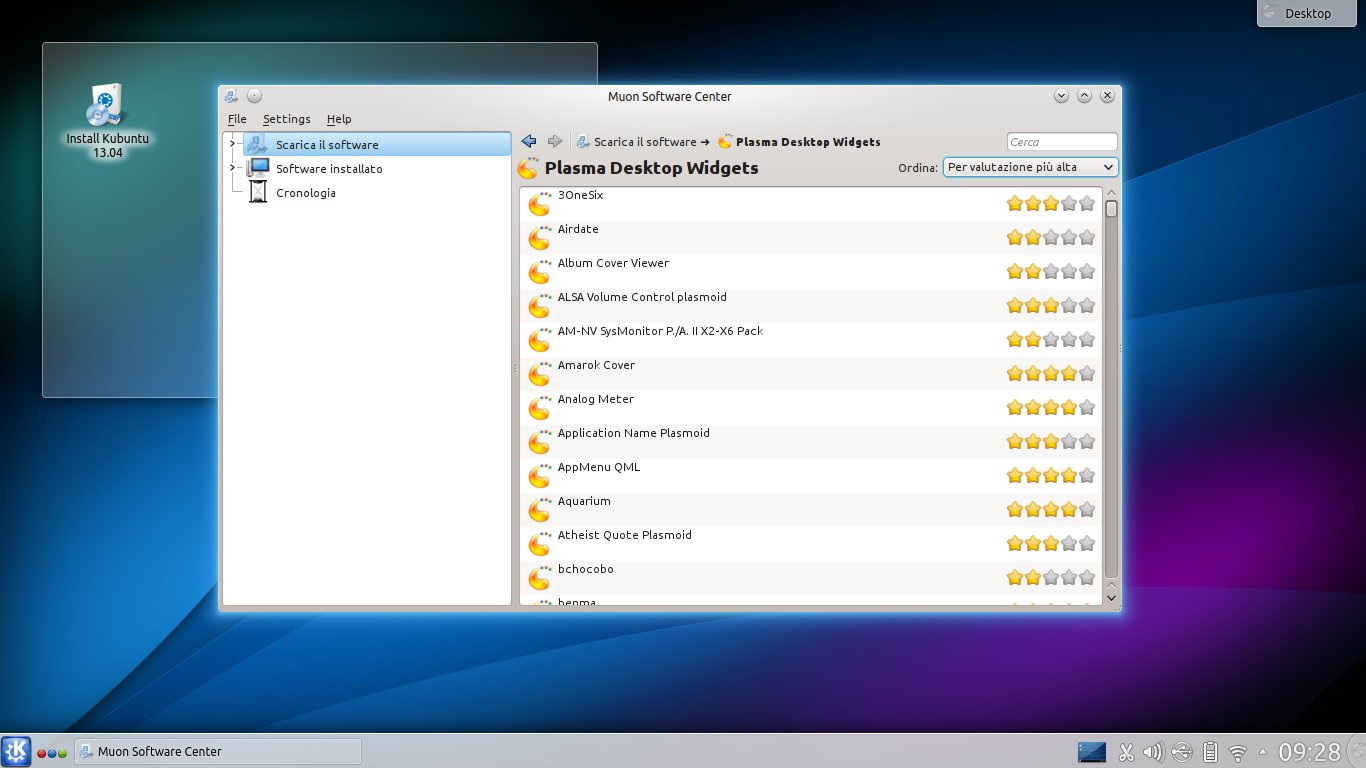Expand hidden system tray icons arrow
The width and height of the screenshot is (1366, 768).
1262,752
